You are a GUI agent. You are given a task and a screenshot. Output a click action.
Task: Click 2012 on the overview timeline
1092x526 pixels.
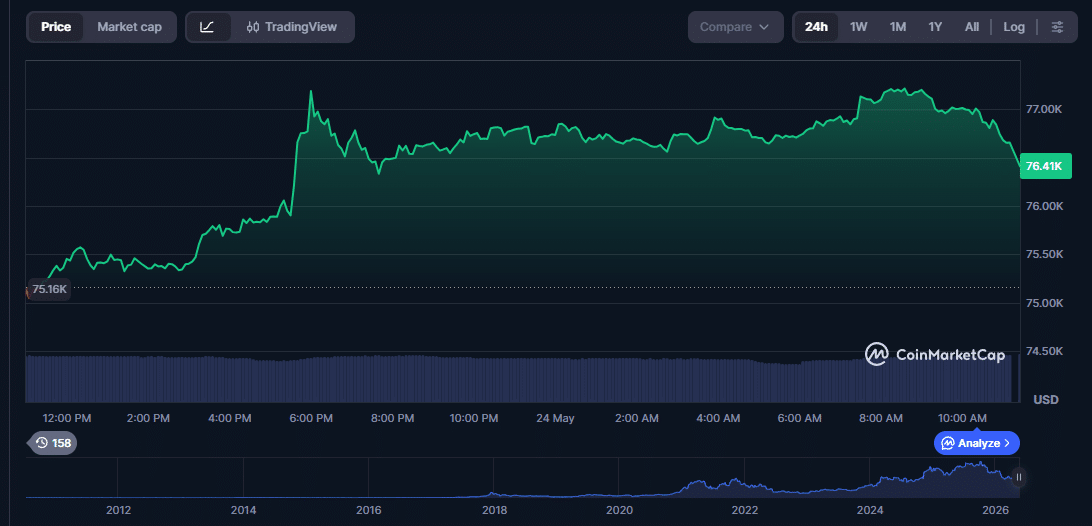click(x=118, y=510)
